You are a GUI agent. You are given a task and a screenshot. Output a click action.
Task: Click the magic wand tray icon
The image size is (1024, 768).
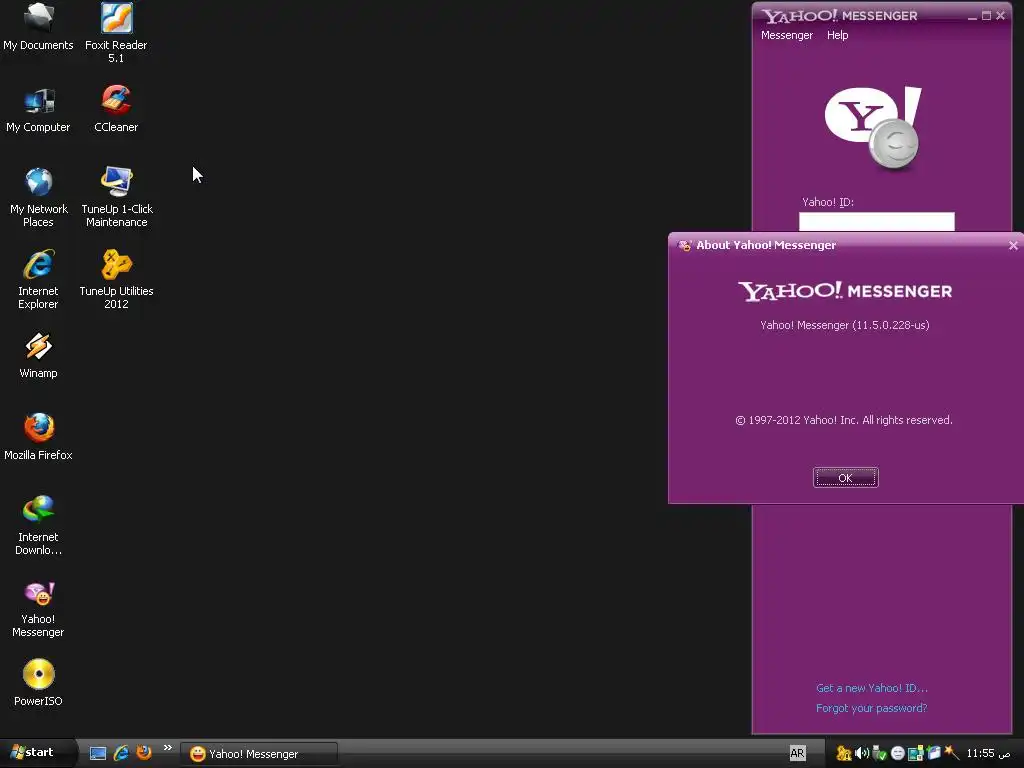[952, 753]
